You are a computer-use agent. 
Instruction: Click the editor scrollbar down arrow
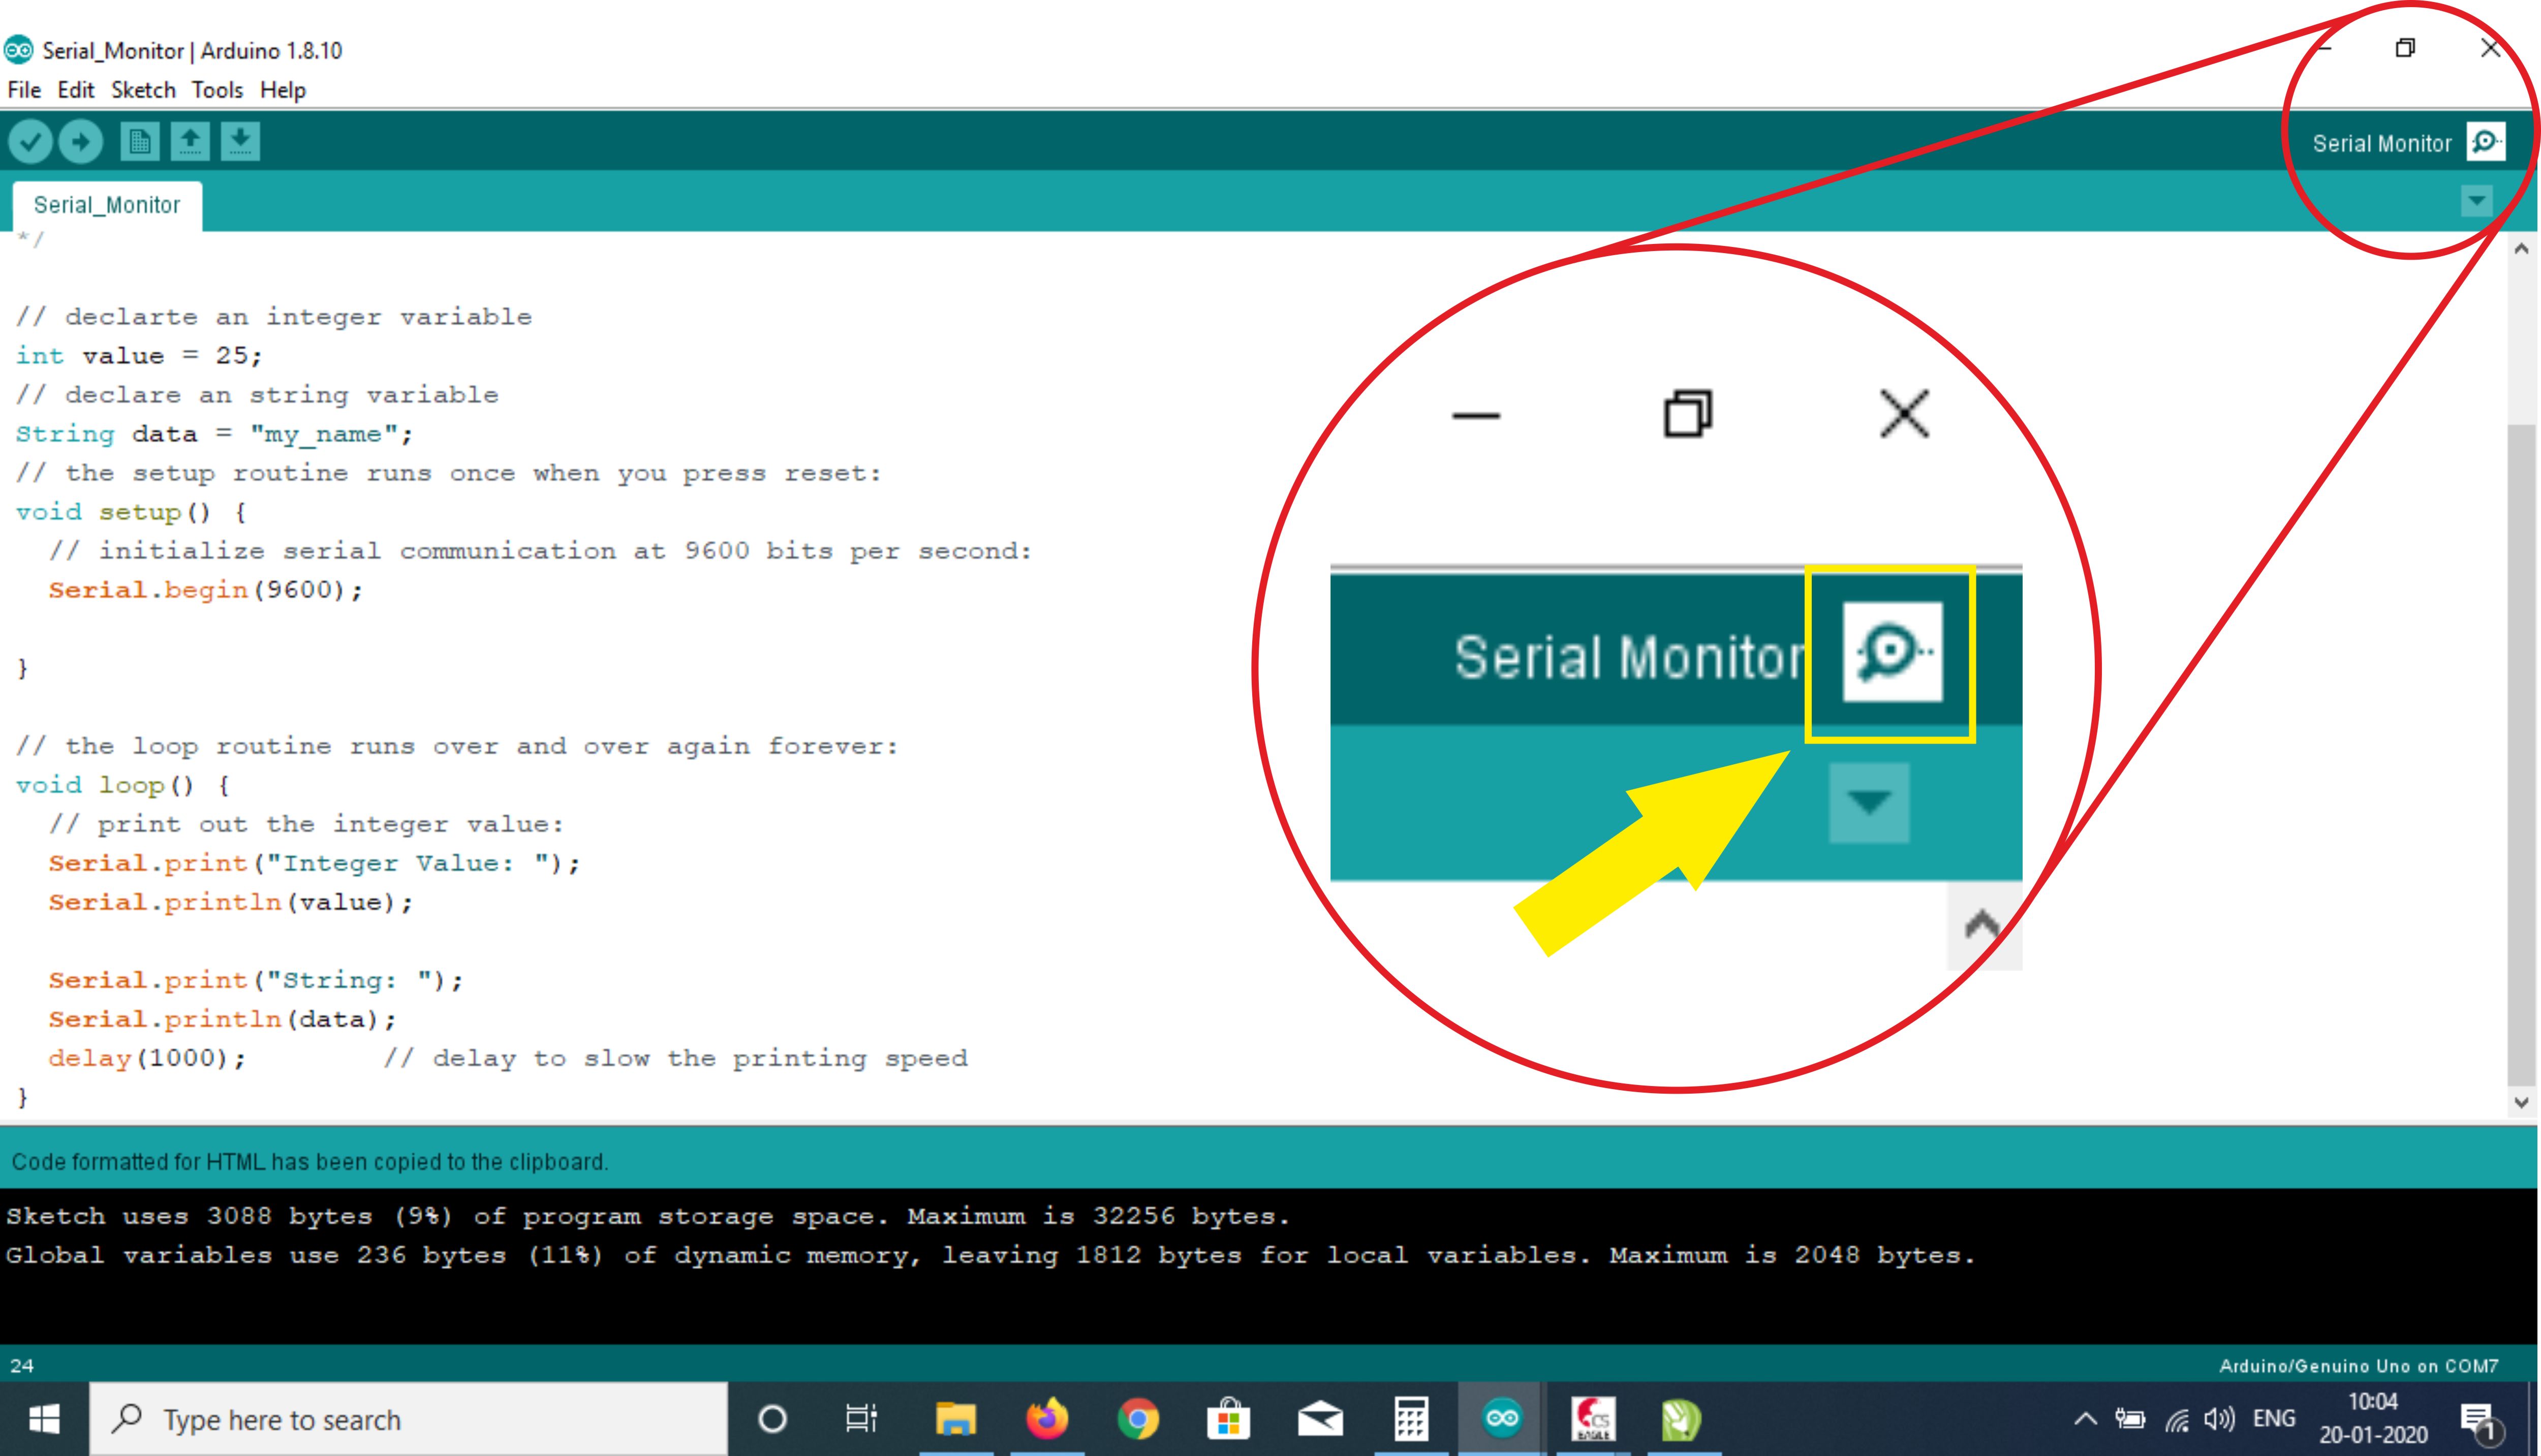point(2521,1103)
